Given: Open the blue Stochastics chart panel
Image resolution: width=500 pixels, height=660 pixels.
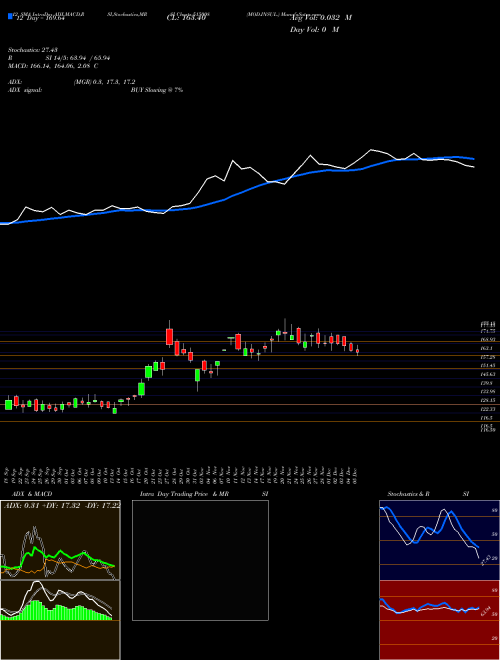Looking at the screenshot, I should 439,540.
